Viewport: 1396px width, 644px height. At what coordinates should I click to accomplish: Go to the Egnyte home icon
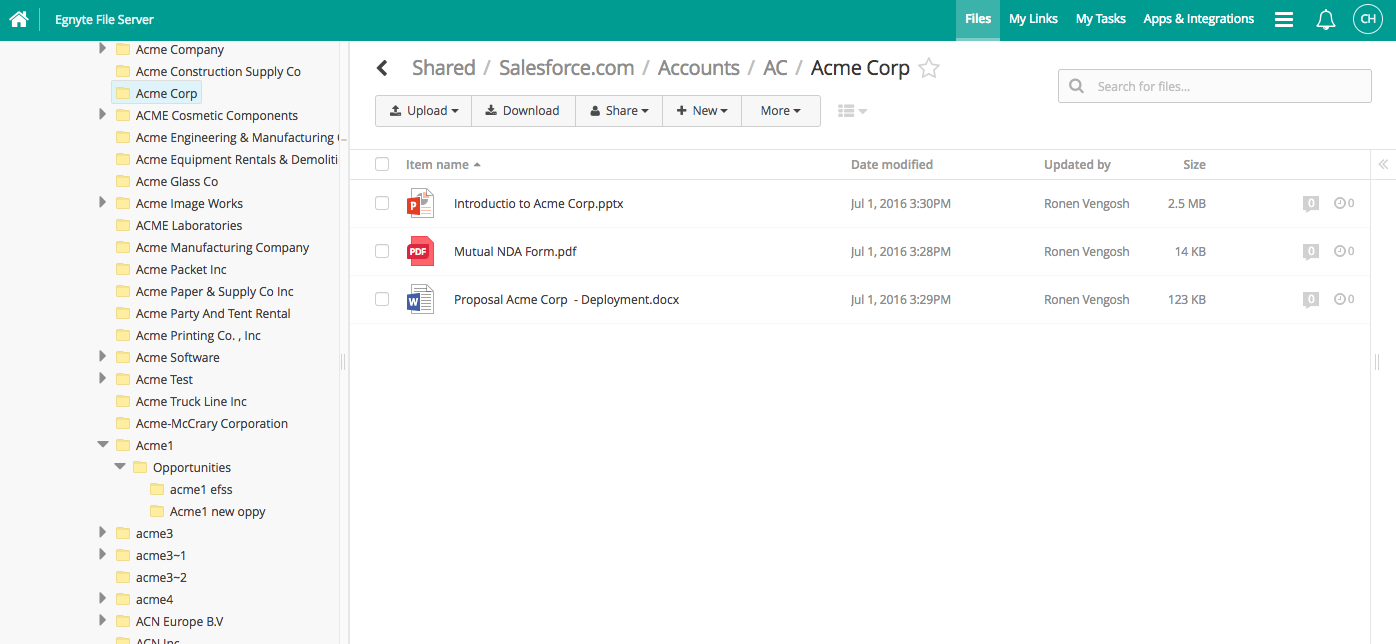pyautogui.click(x=18, y=19)
